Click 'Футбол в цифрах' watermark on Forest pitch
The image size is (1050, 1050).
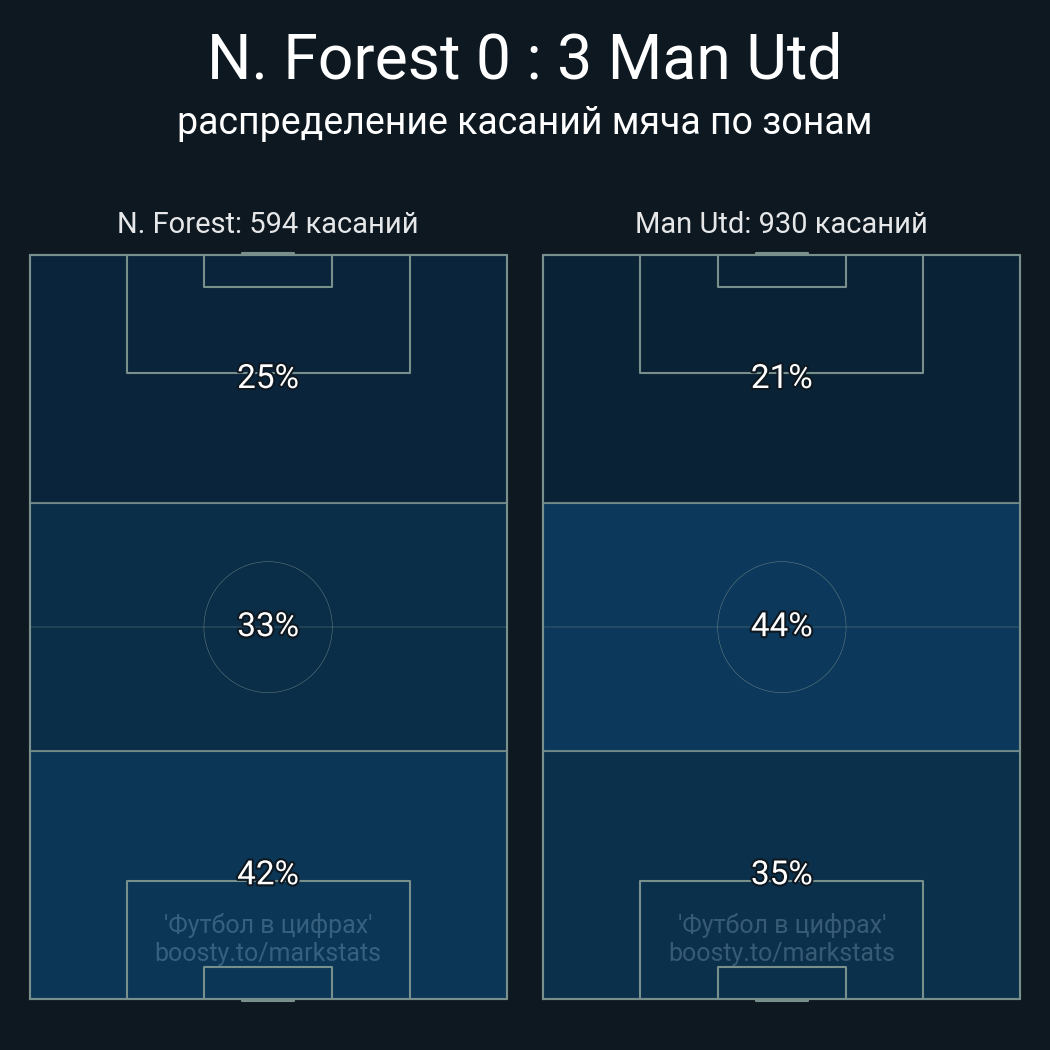point(268,924)
